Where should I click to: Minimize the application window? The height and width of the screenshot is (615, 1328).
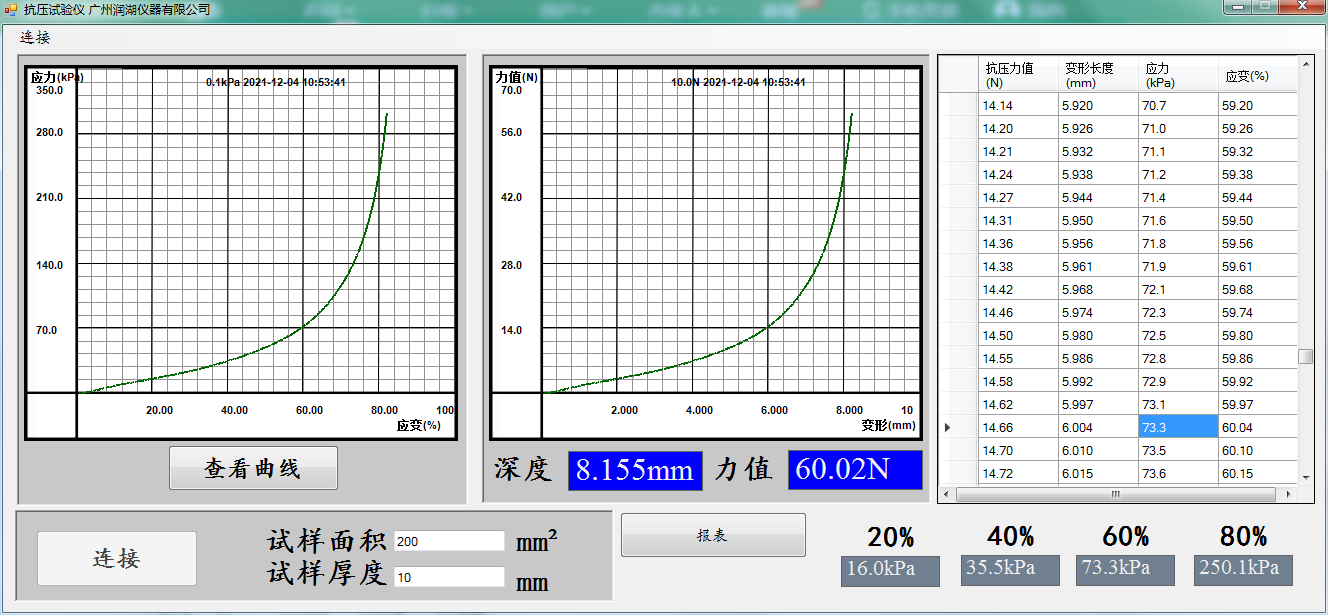pos(1240,8)
